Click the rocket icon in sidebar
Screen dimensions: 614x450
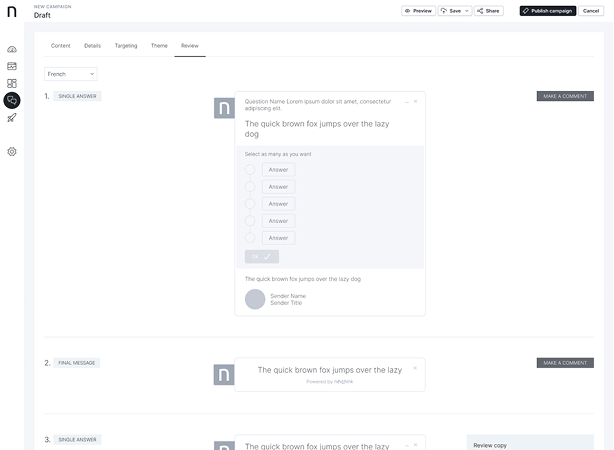point(12,118)
